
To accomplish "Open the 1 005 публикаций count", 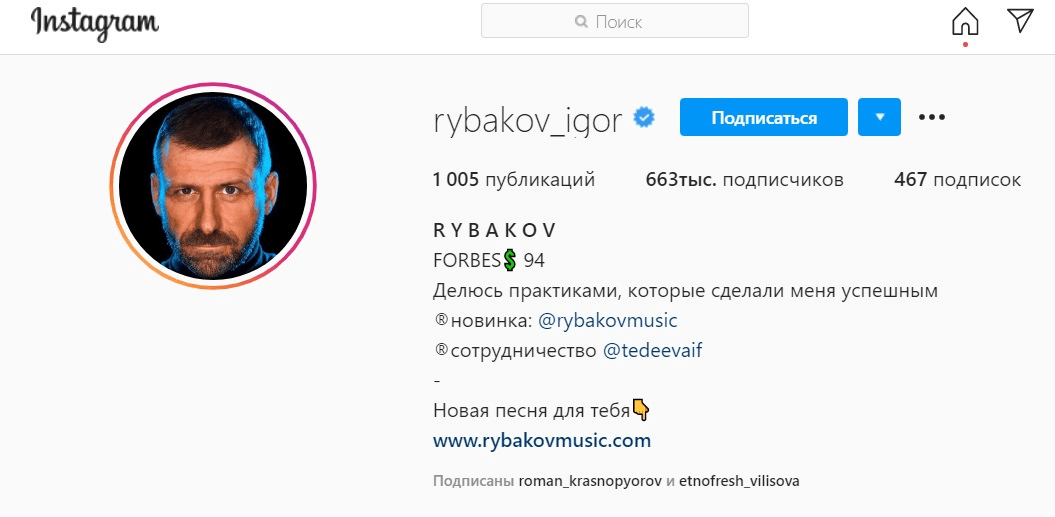I will (514, 180).
